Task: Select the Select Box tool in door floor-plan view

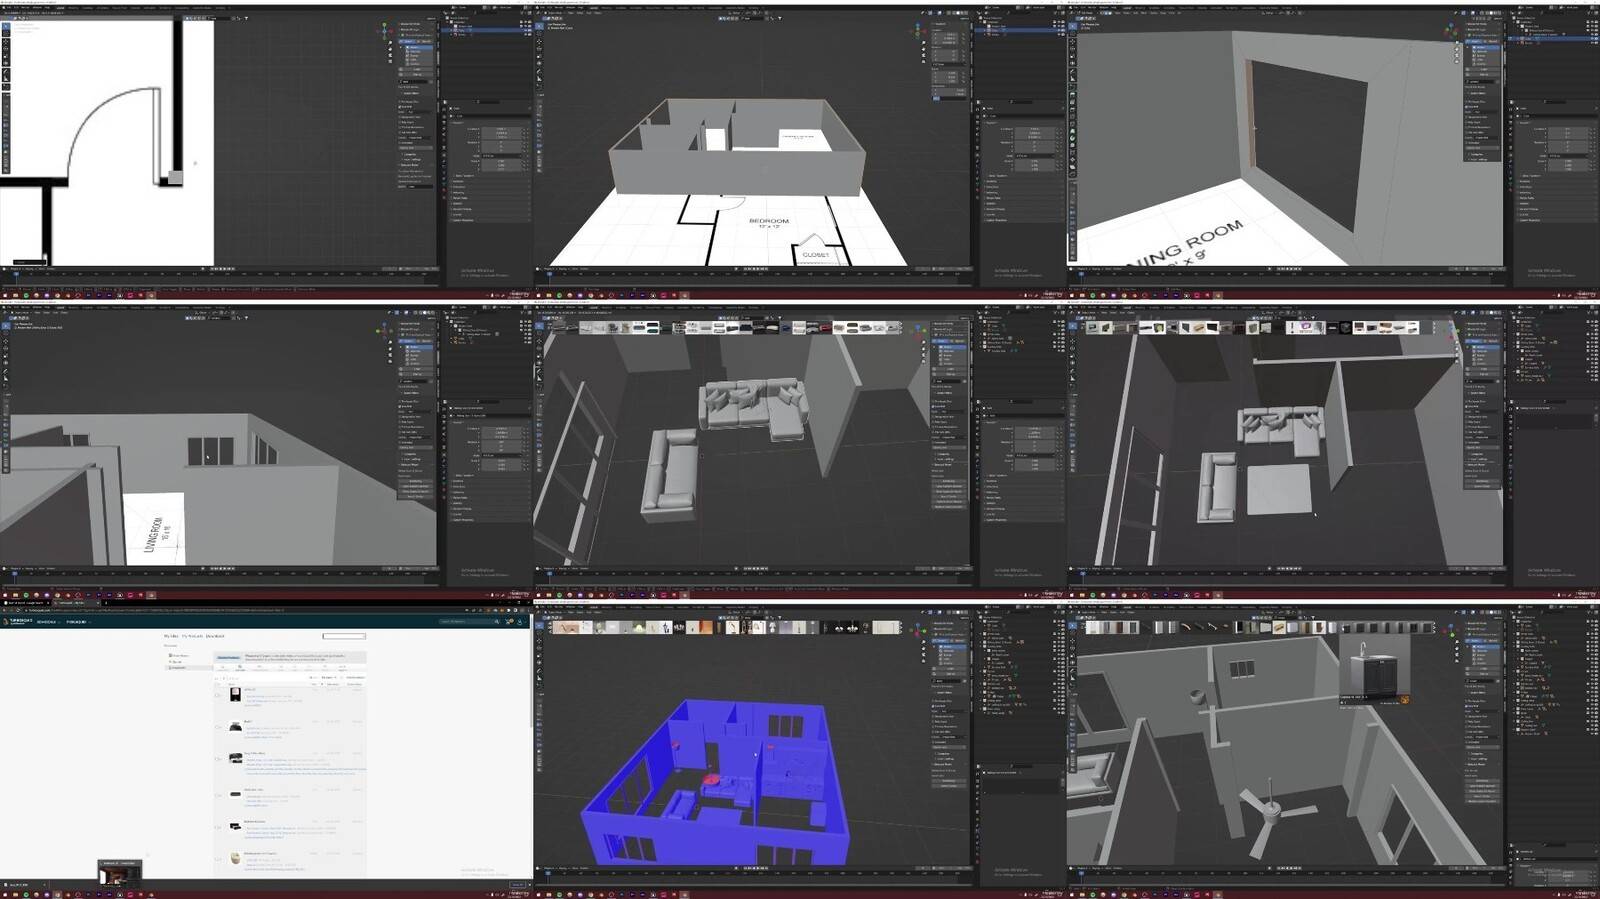Action: pos(5,27)
